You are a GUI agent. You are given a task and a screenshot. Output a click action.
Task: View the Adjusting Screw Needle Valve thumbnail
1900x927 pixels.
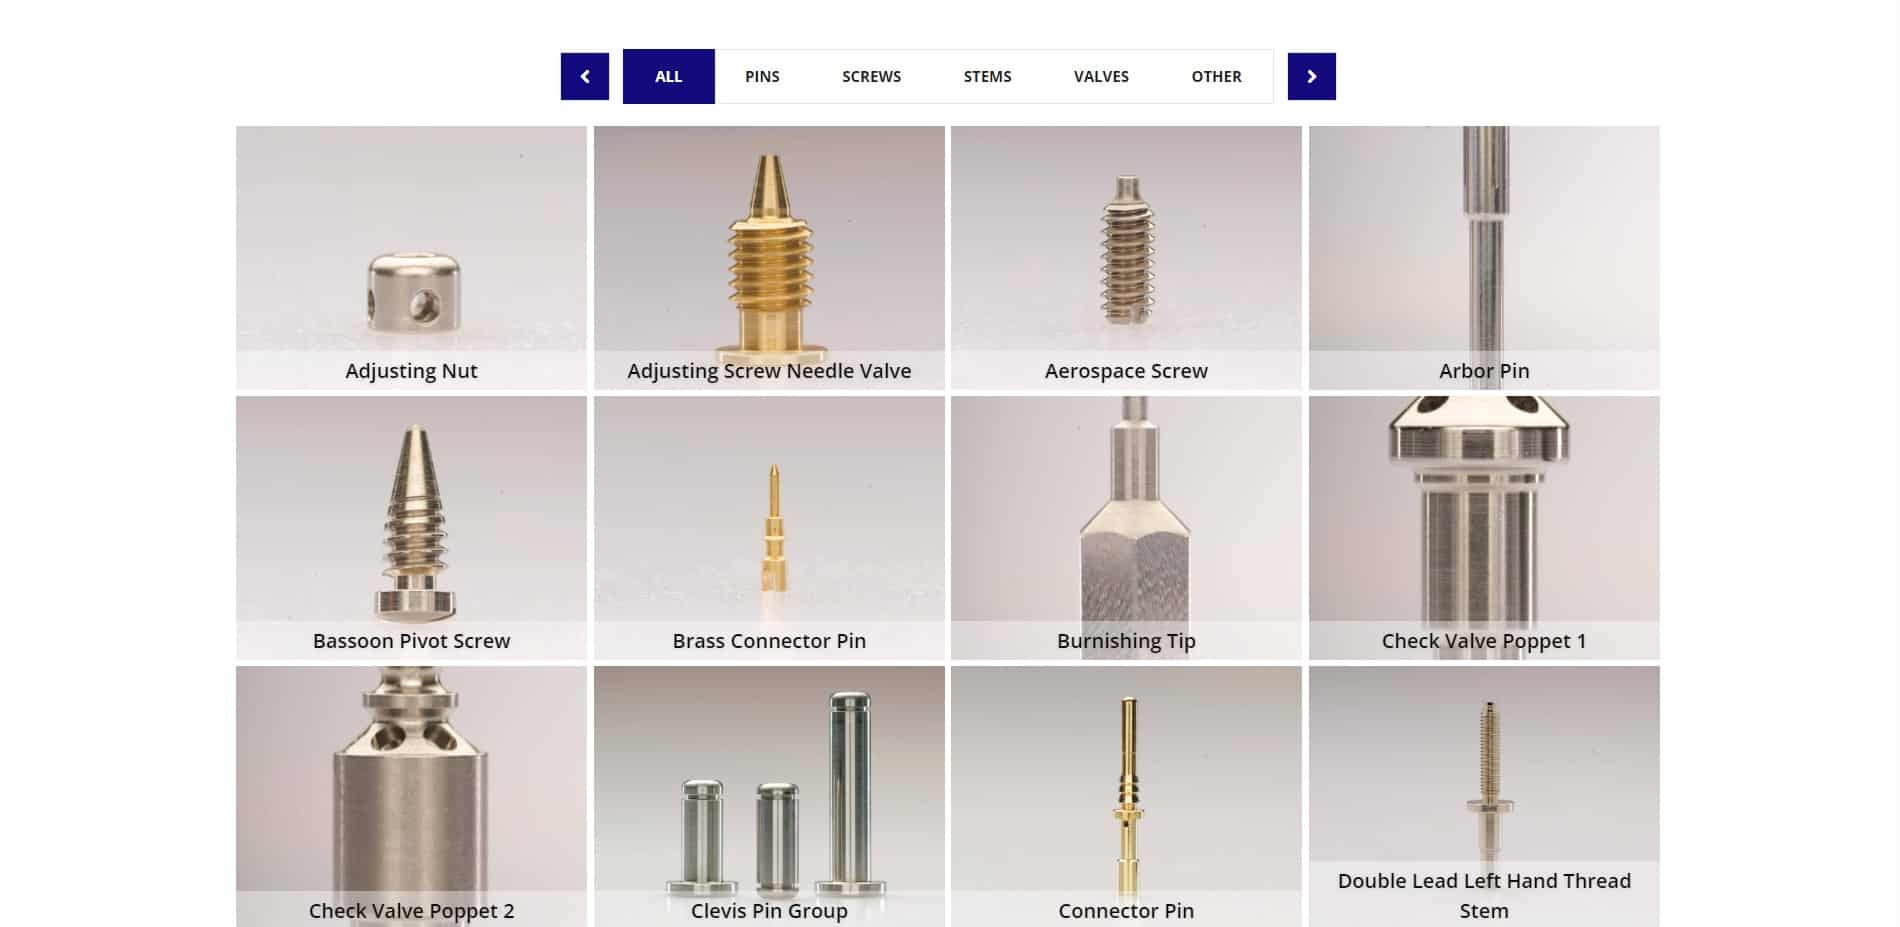(x=769, y=258)
